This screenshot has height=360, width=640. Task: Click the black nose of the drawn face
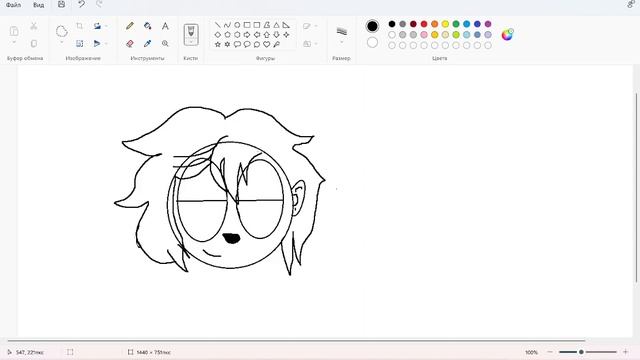231,238
